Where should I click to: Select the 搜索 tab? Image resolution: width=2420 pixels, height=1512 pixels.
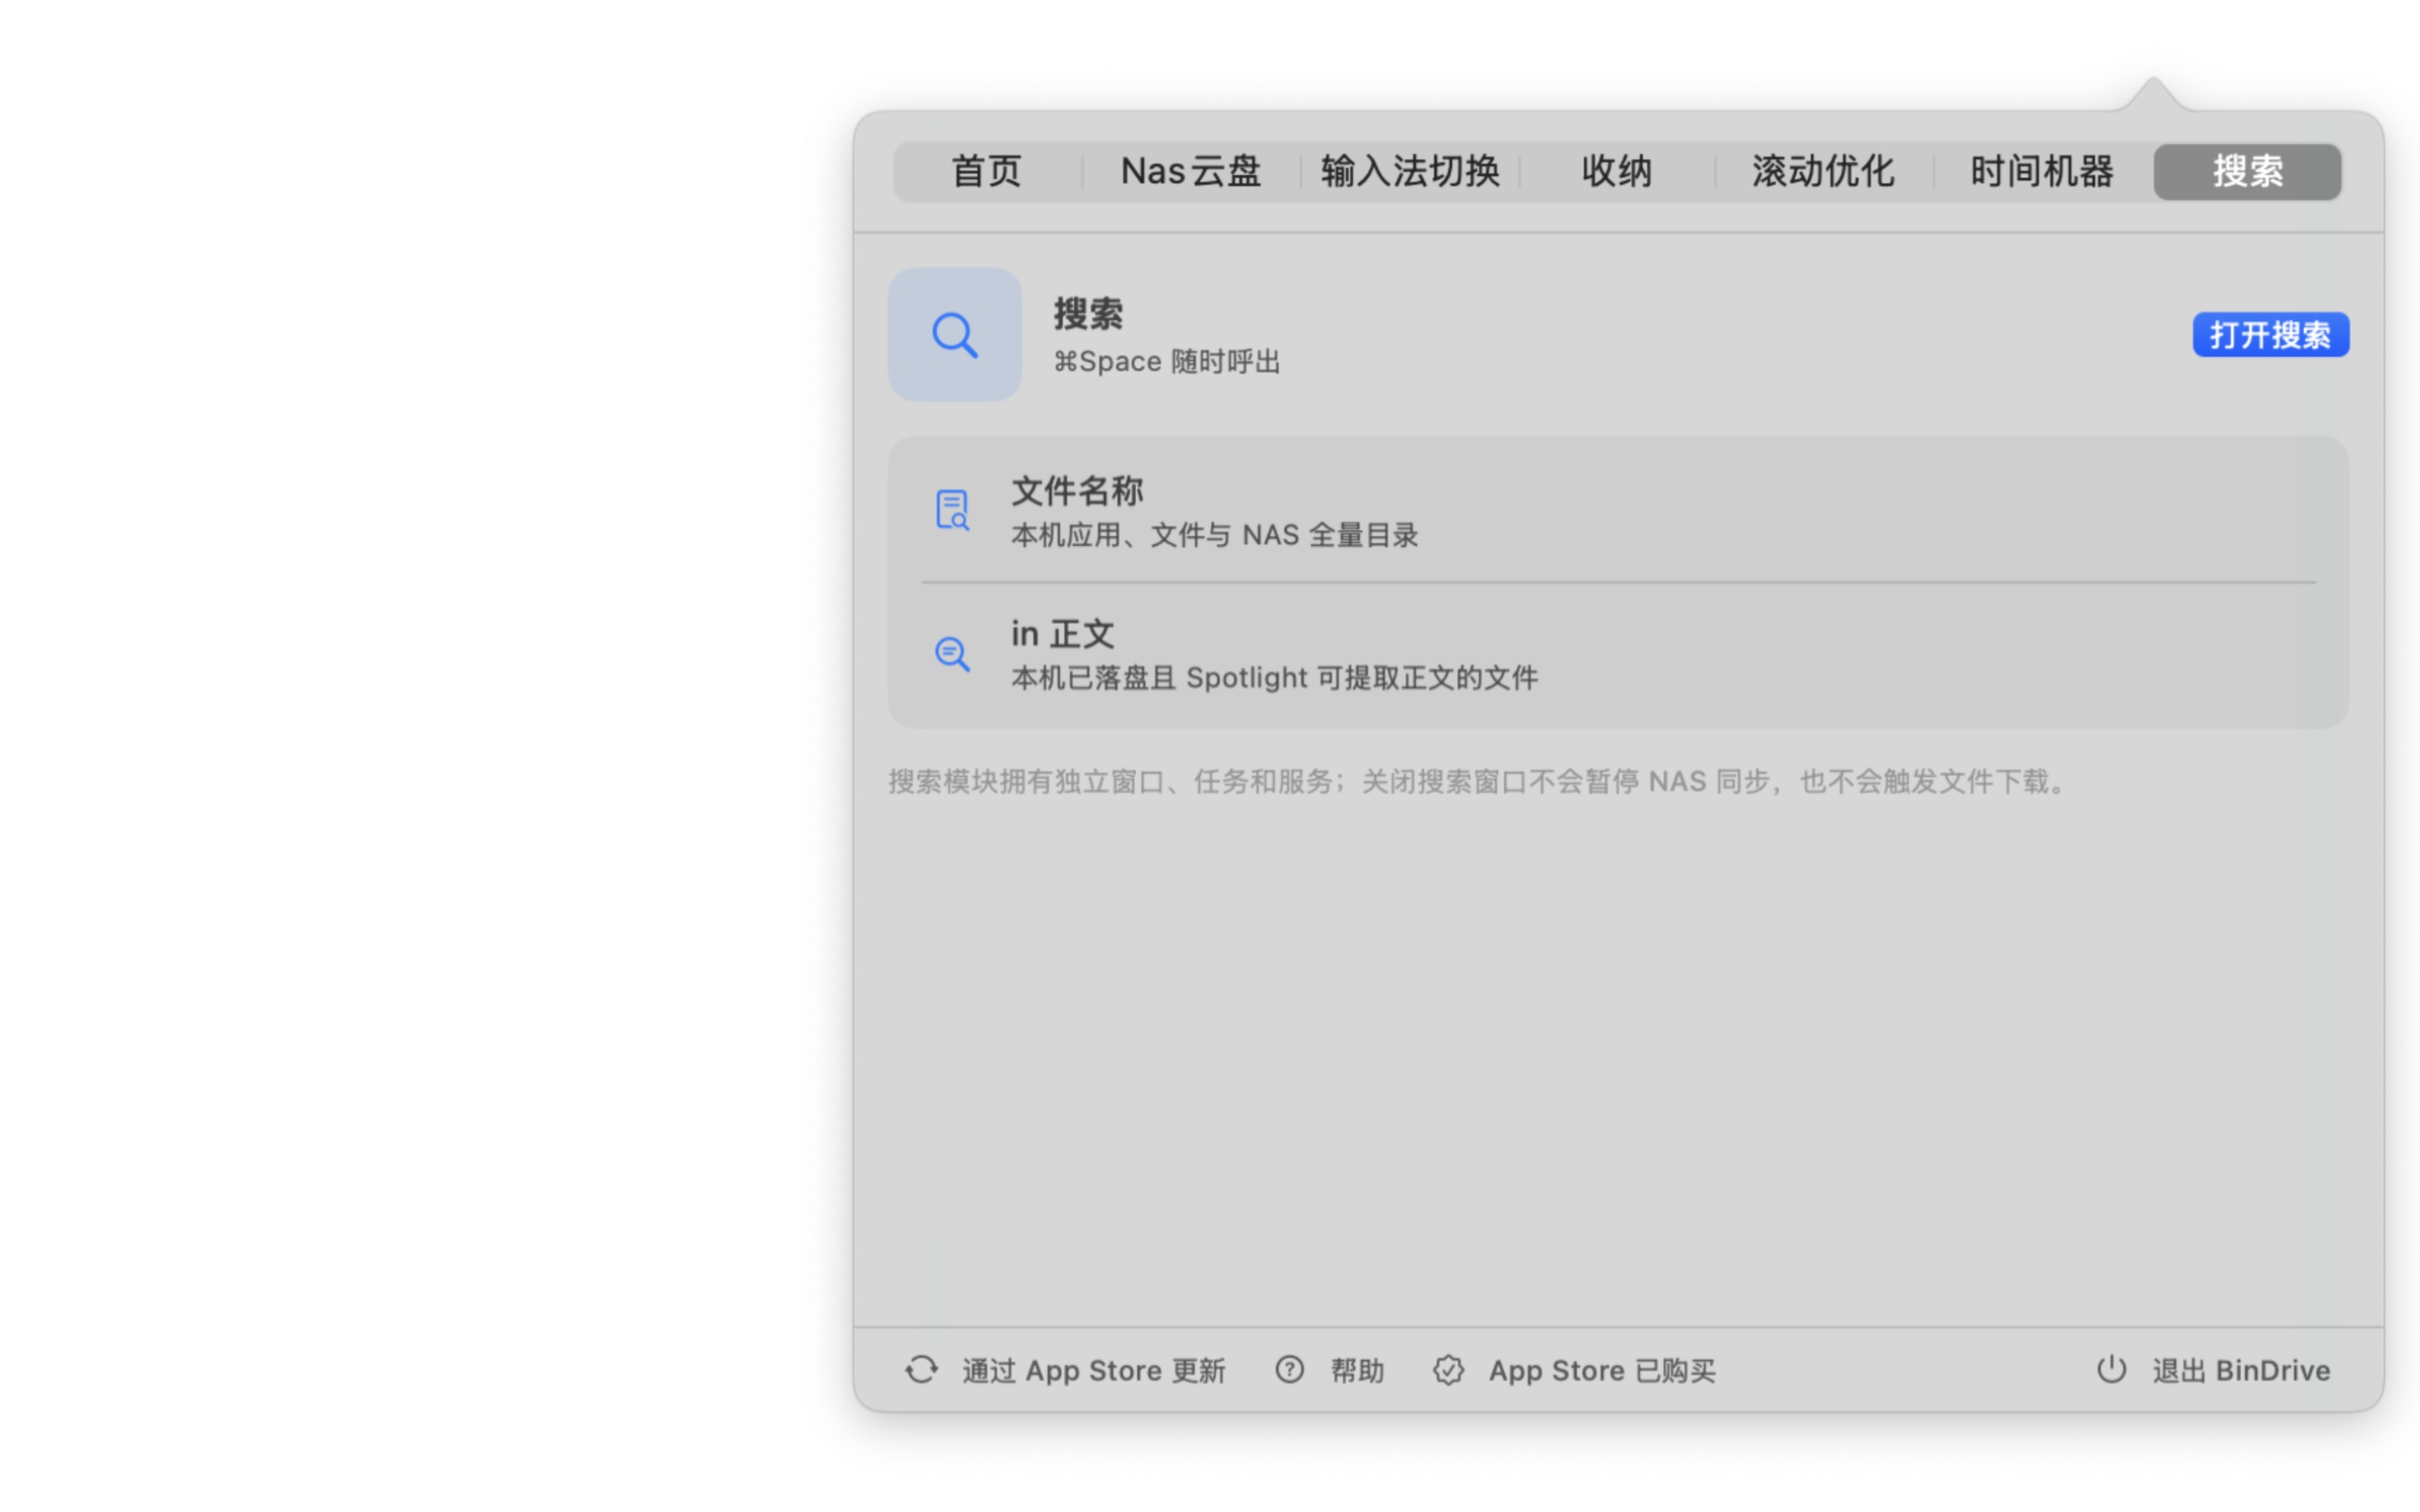[2247, 172]
